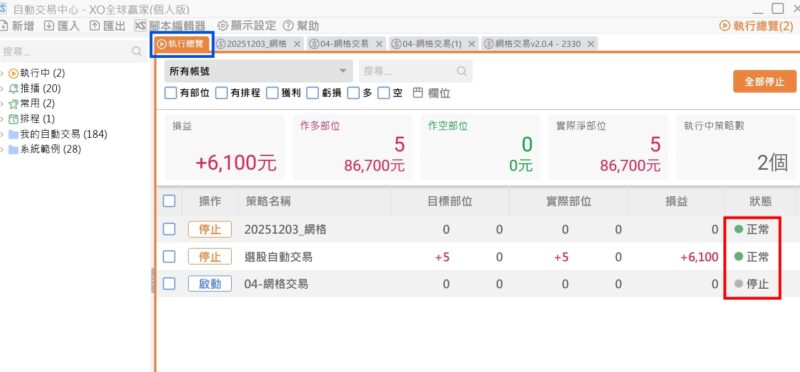Expand the 排程 (1) tree node
The height and width of the screenshot is (372, 800).
(3, 119)
